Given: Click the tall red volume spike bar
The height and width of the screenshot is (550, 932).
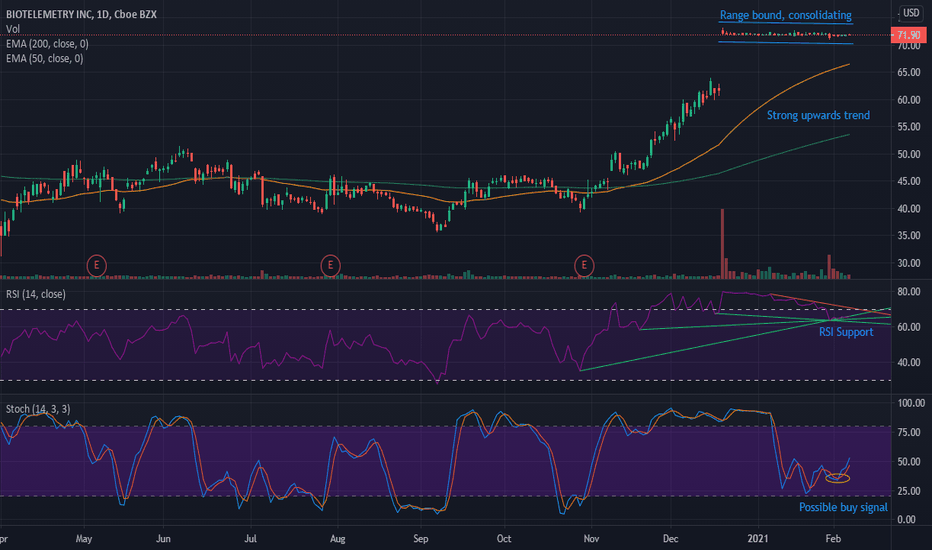Looking at the screenshot, I should click(722, 243).
